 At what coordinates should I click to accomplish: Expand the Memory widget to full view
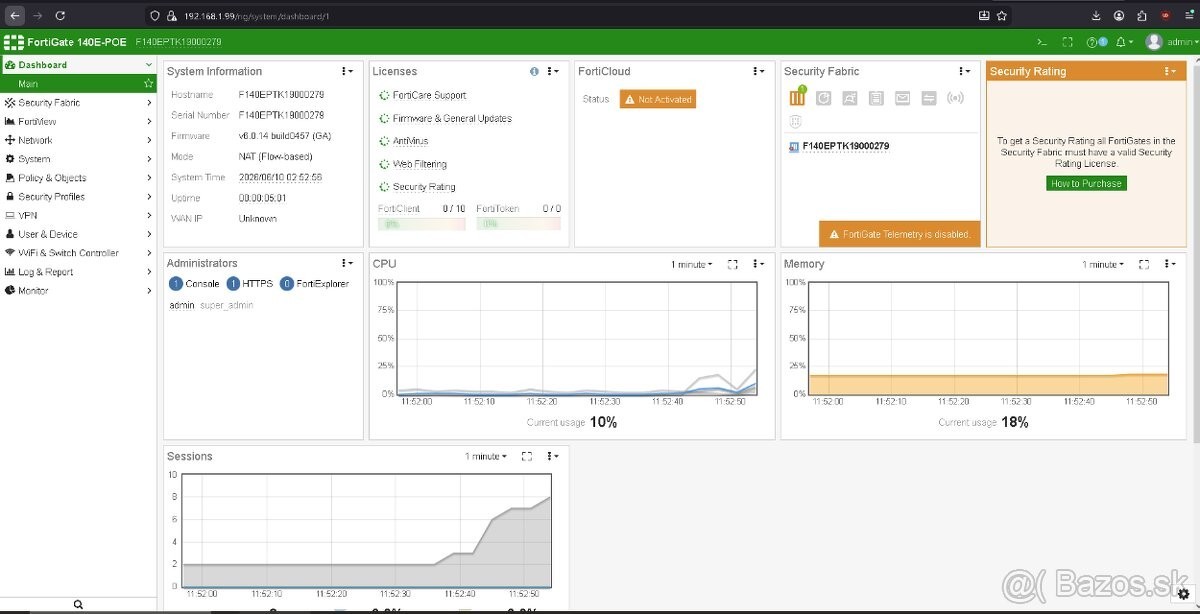[1143, 264]
